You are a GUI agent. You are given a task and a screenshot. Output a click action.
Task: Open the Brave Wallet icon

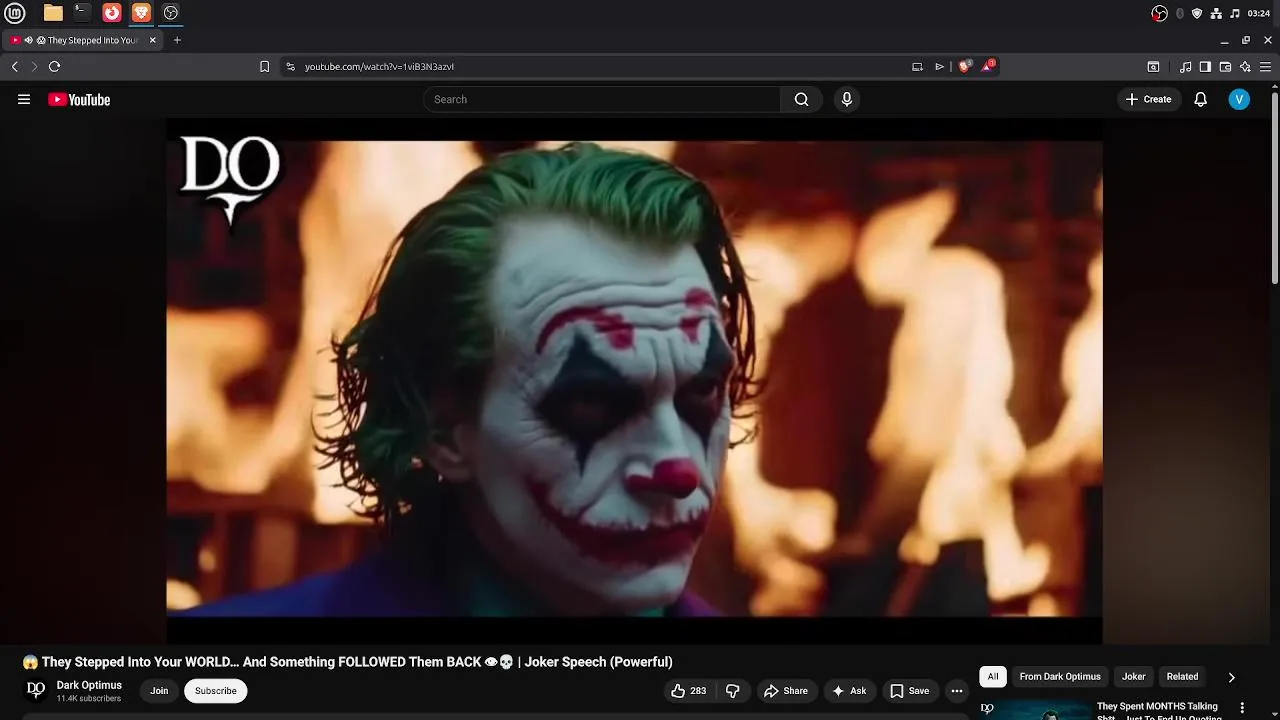(x=1225, y=66)
